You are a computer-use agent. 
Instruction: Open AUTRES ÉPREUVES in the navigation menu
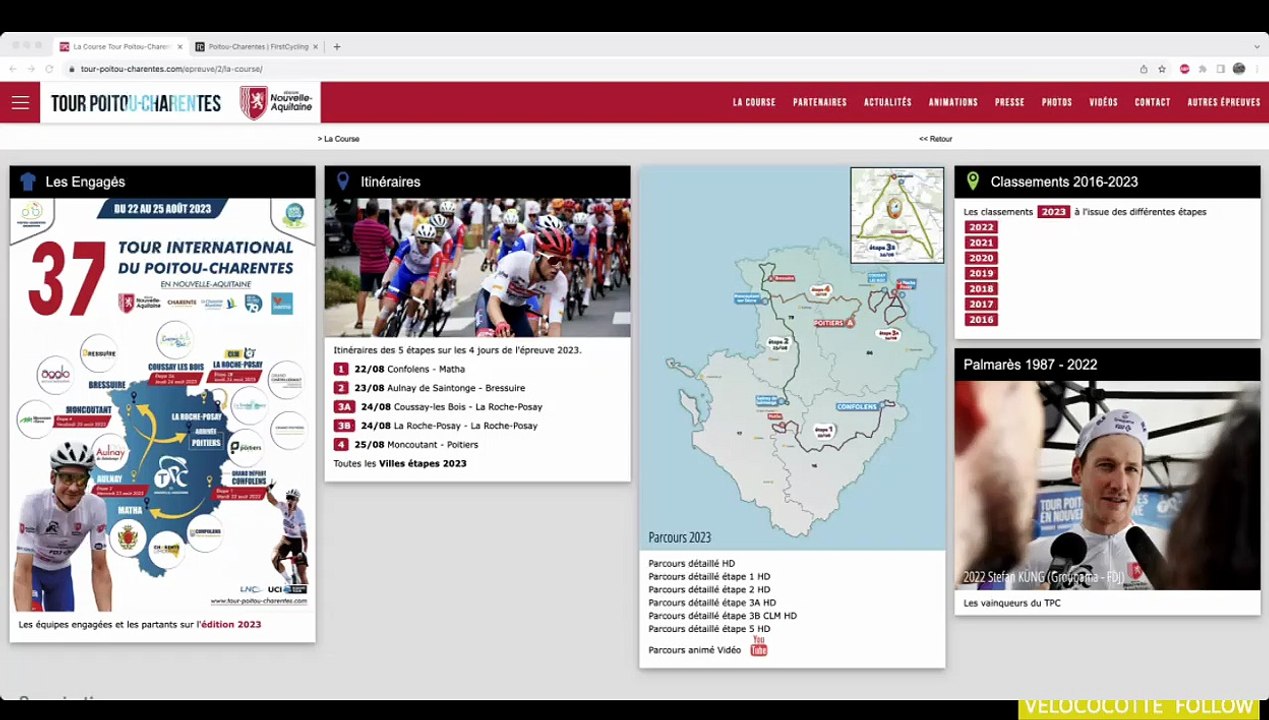tap(1224, 102)
